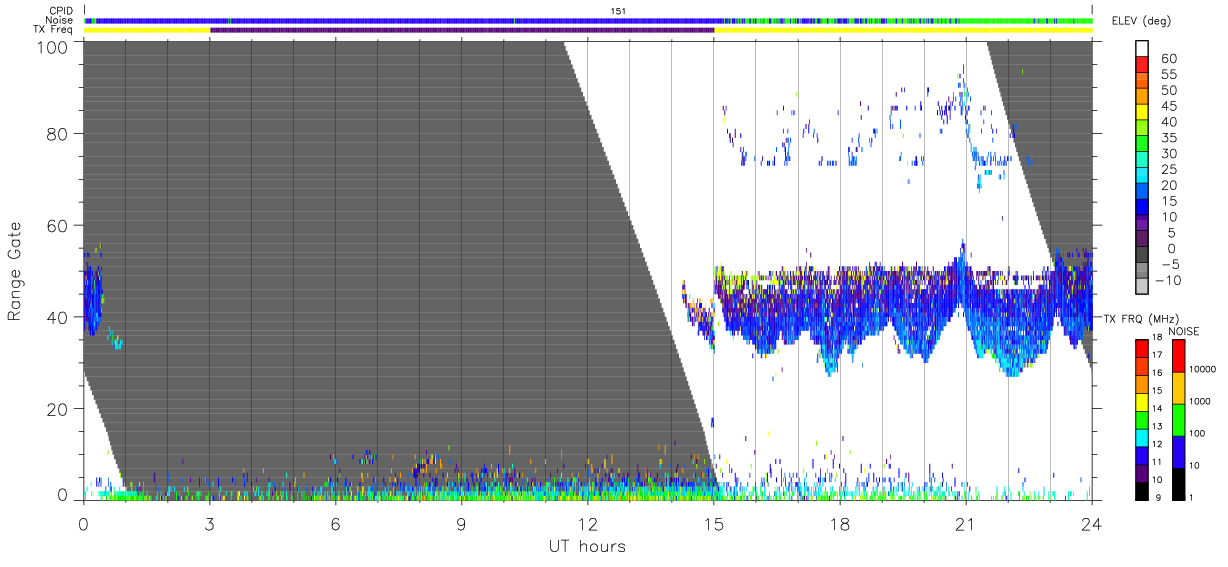Click ELEV legend value 55

click(x=1167, y=74)
